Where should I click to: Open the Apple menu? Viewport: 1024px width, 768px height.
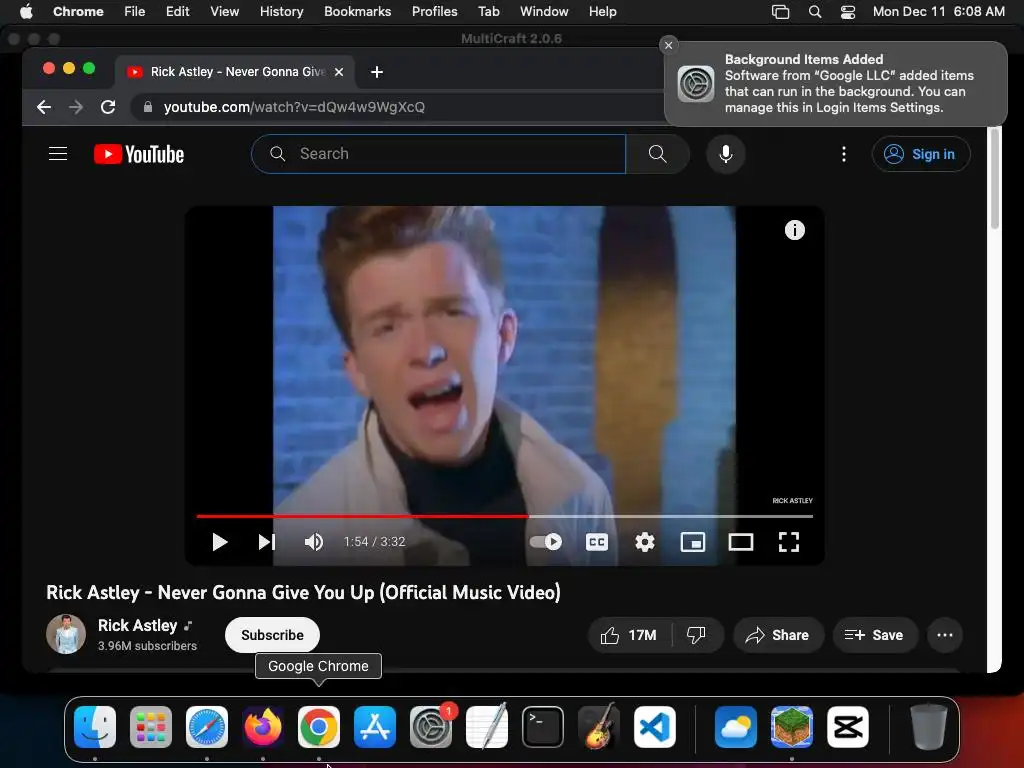[26, 11]
